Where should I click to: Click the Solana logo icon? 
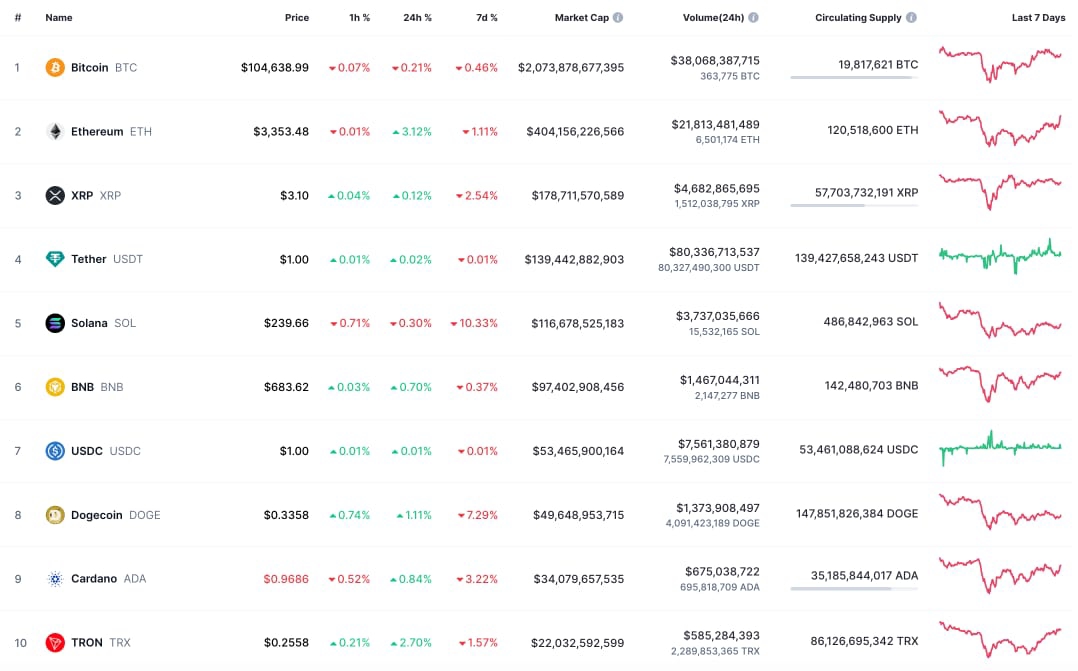click(x=55, y=323)
